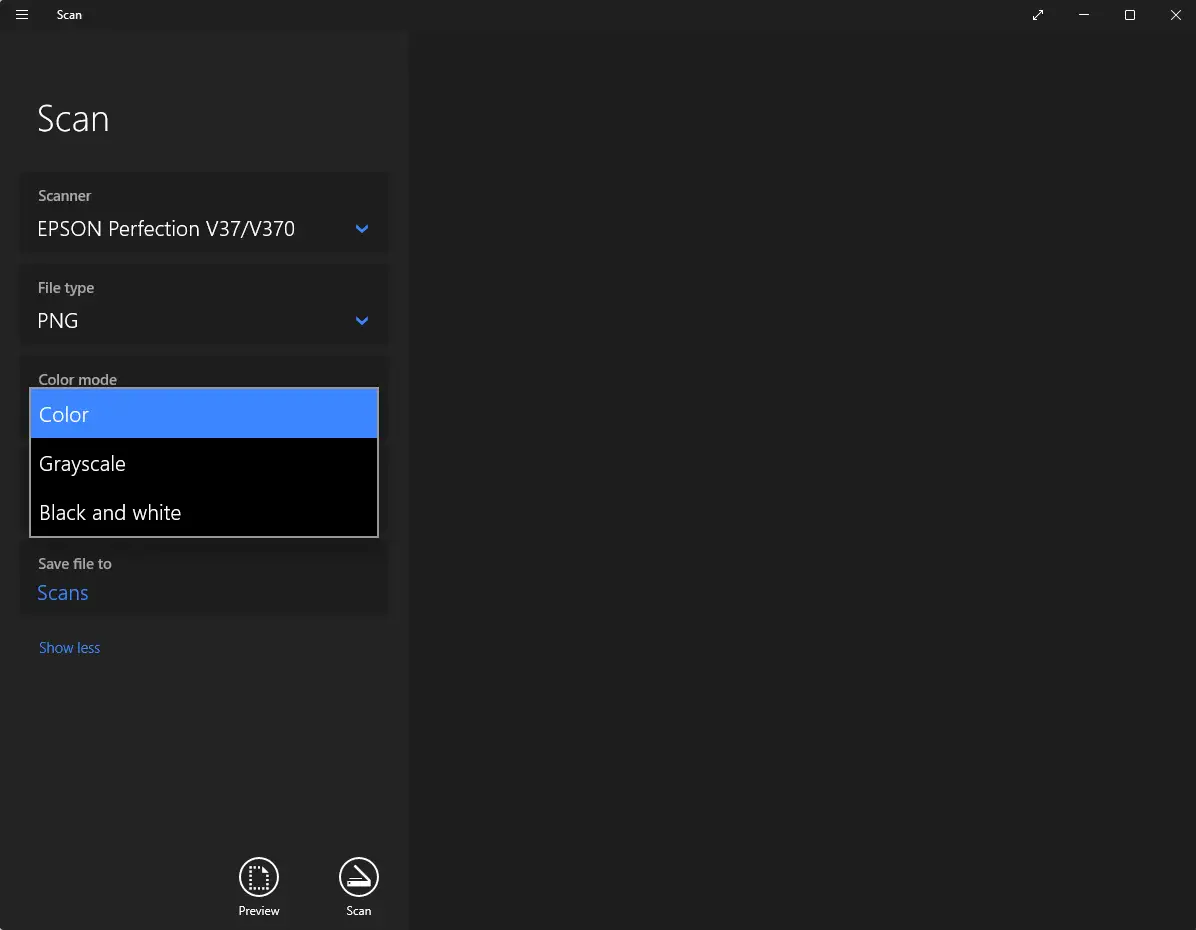Minimize the Scan app window
The height and width of the screenshot is (930, 1196).
(1084, 15)
